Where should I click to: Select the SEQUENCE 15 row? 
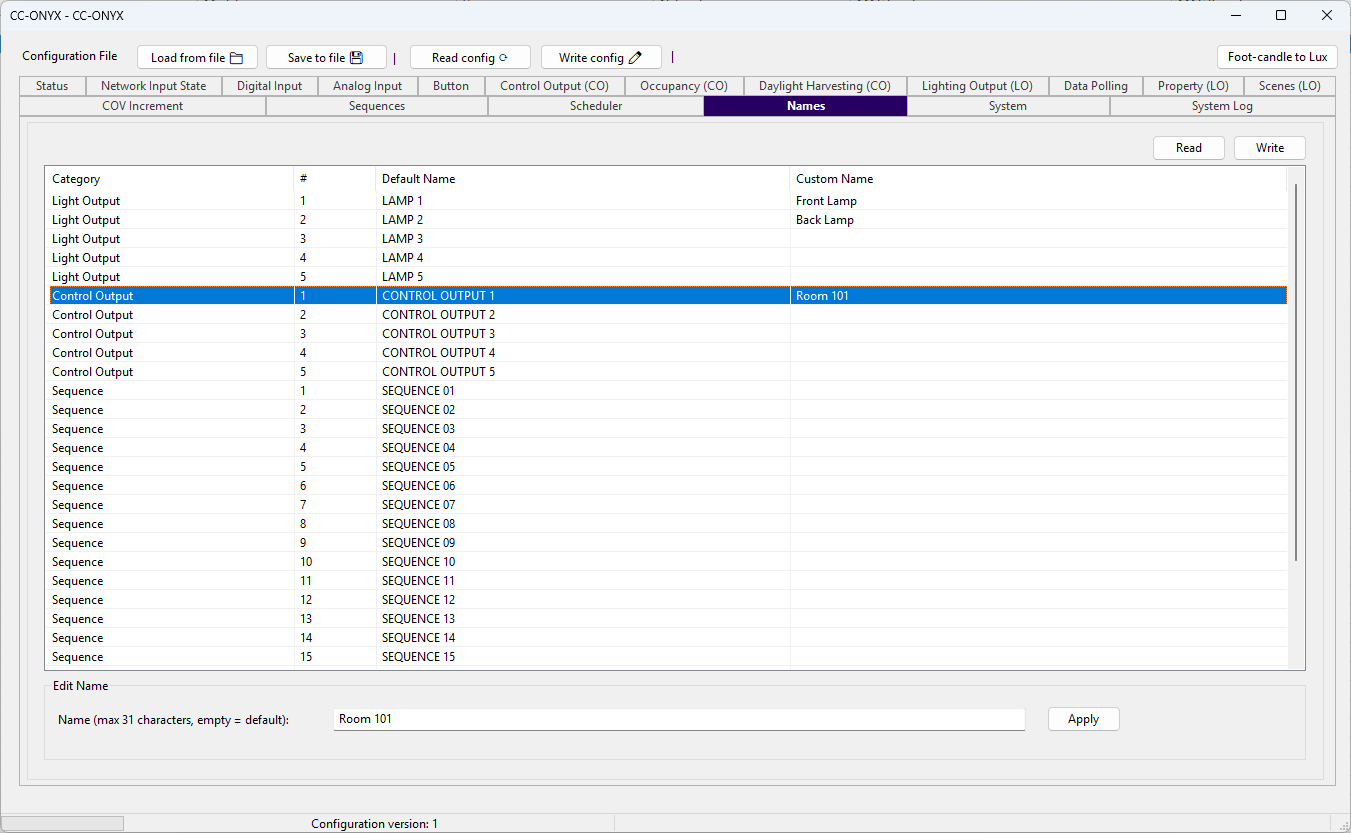click(667, 657)
